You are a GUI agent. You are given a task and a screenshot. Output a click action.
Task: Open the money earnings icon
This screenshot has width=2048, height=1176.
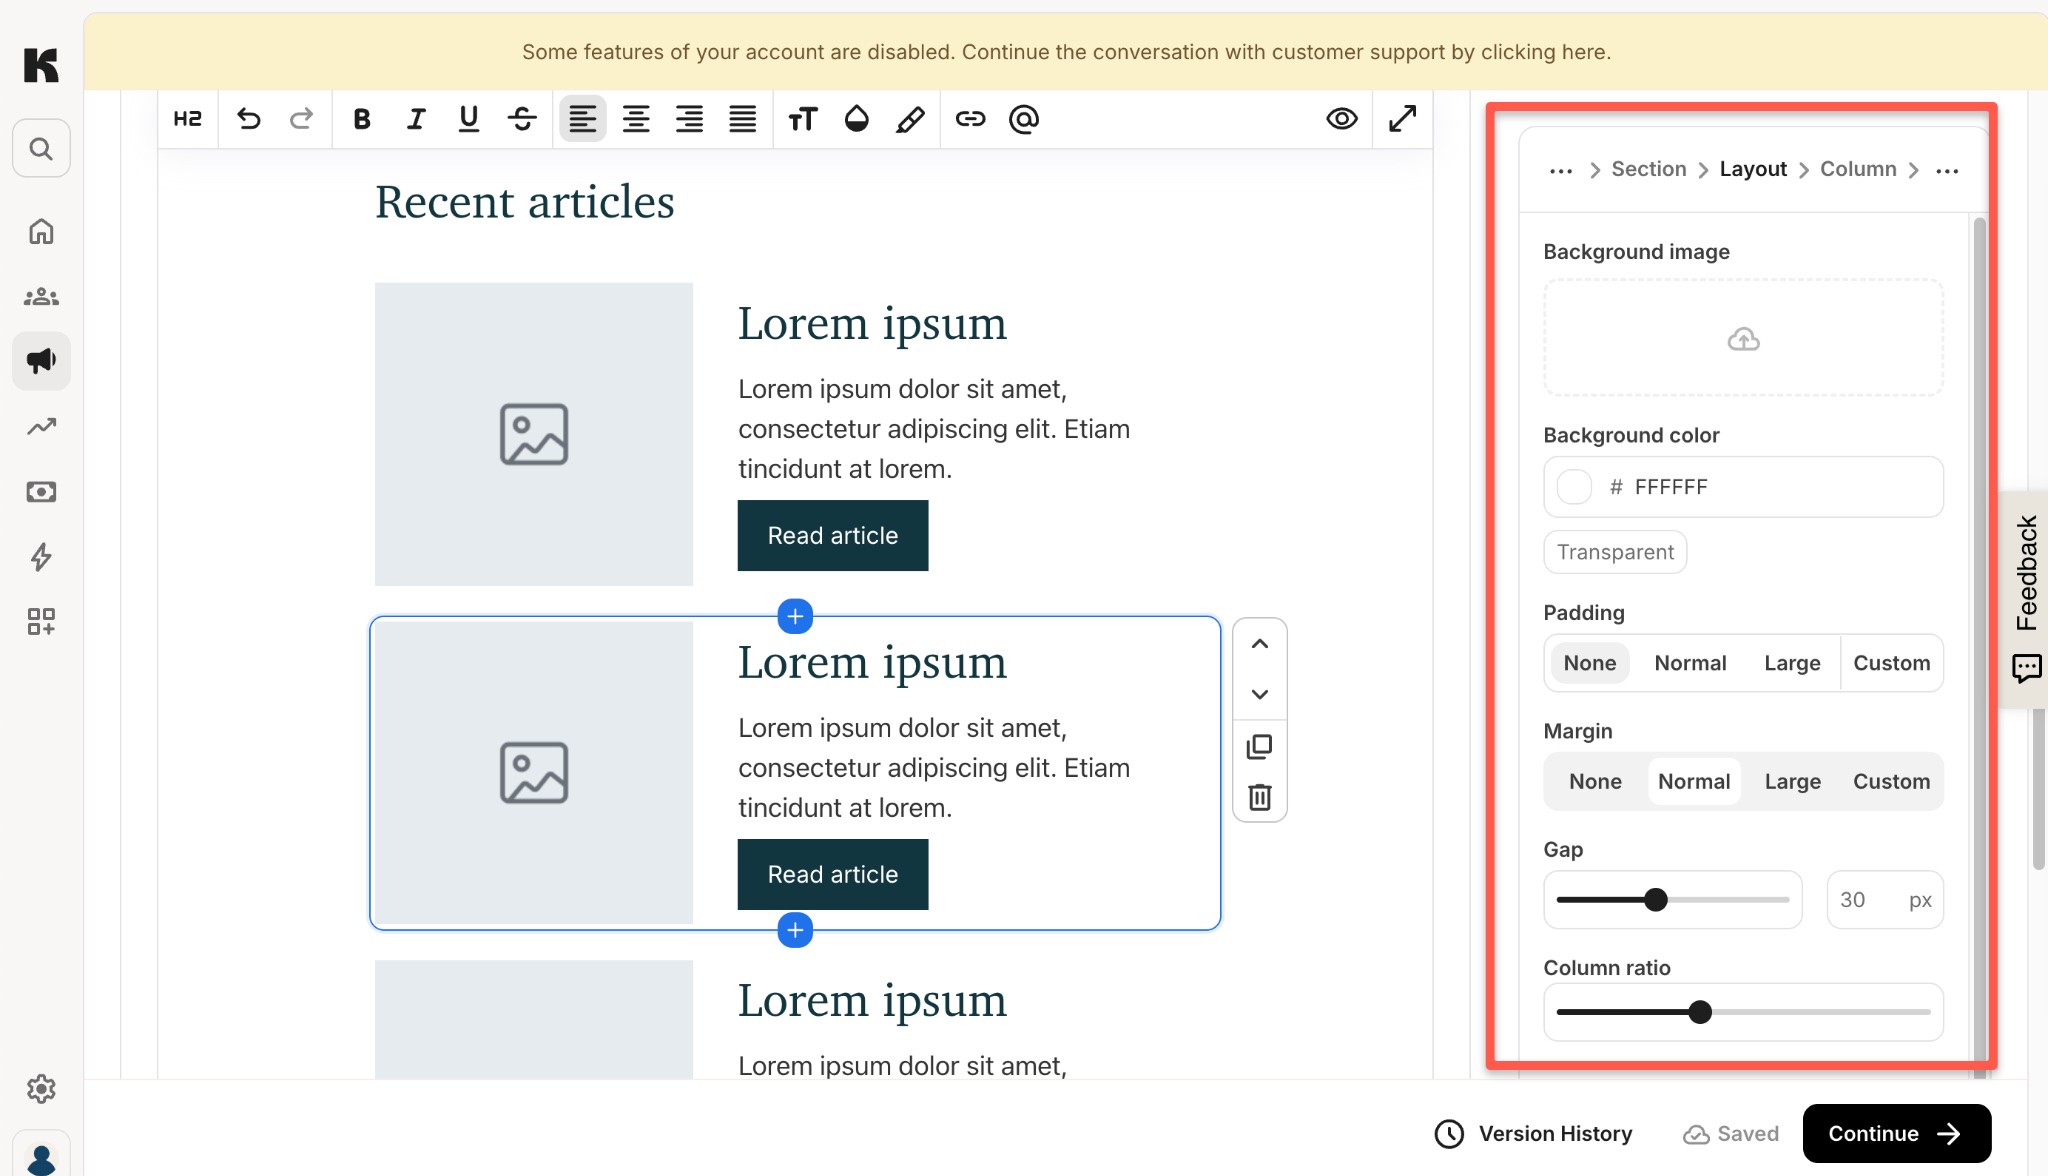41,492
